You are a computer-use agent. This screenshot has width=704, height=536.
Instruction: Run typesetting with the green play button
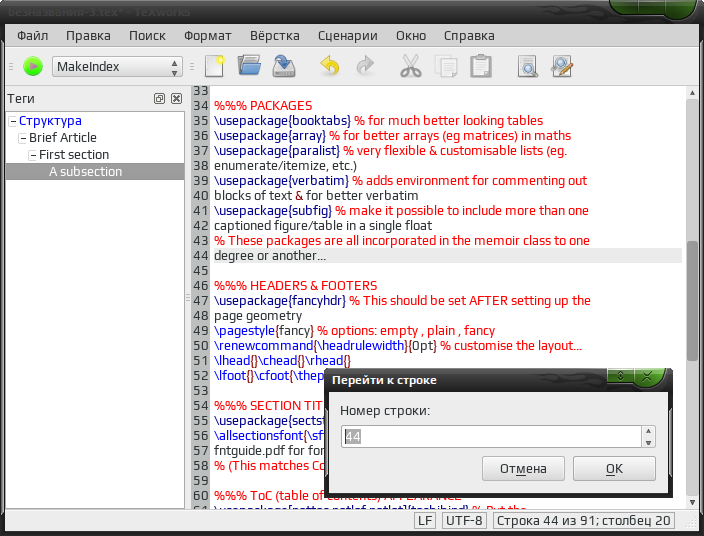[x=33, y=66]
